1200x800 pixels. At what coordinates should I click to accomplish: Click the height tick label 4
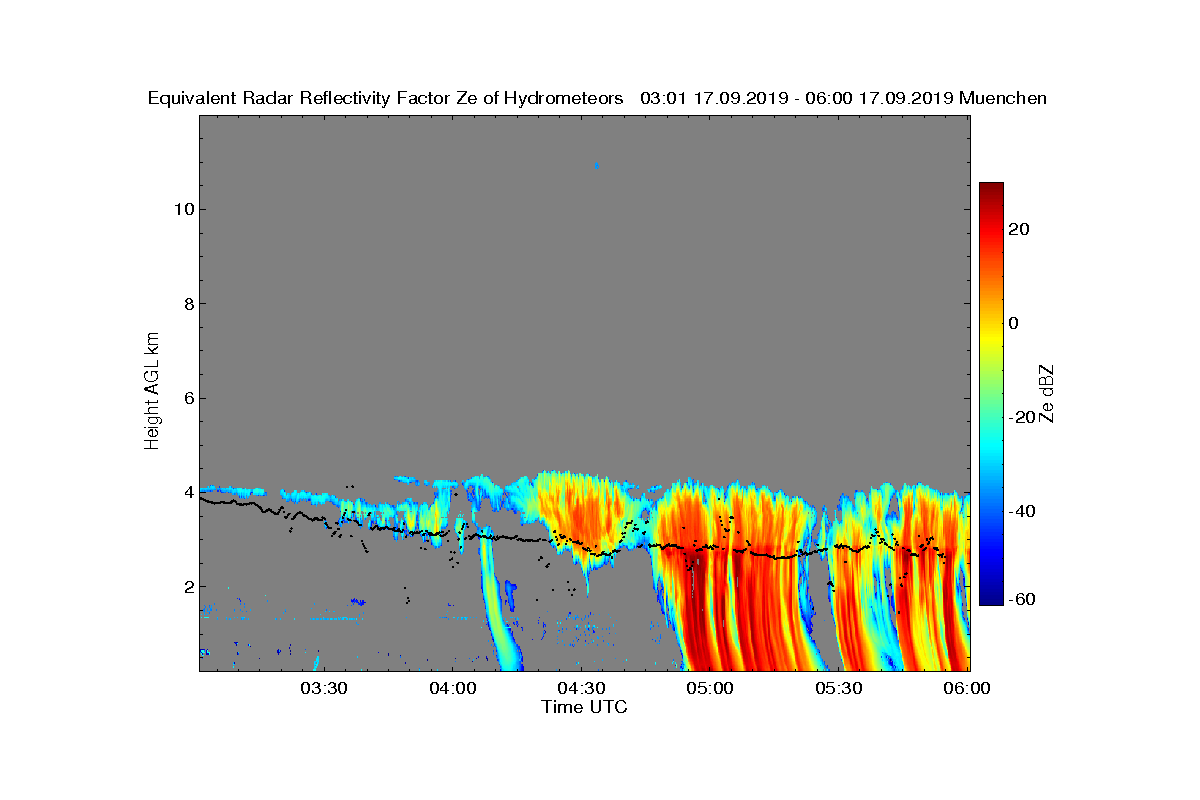tap(187, 493)
